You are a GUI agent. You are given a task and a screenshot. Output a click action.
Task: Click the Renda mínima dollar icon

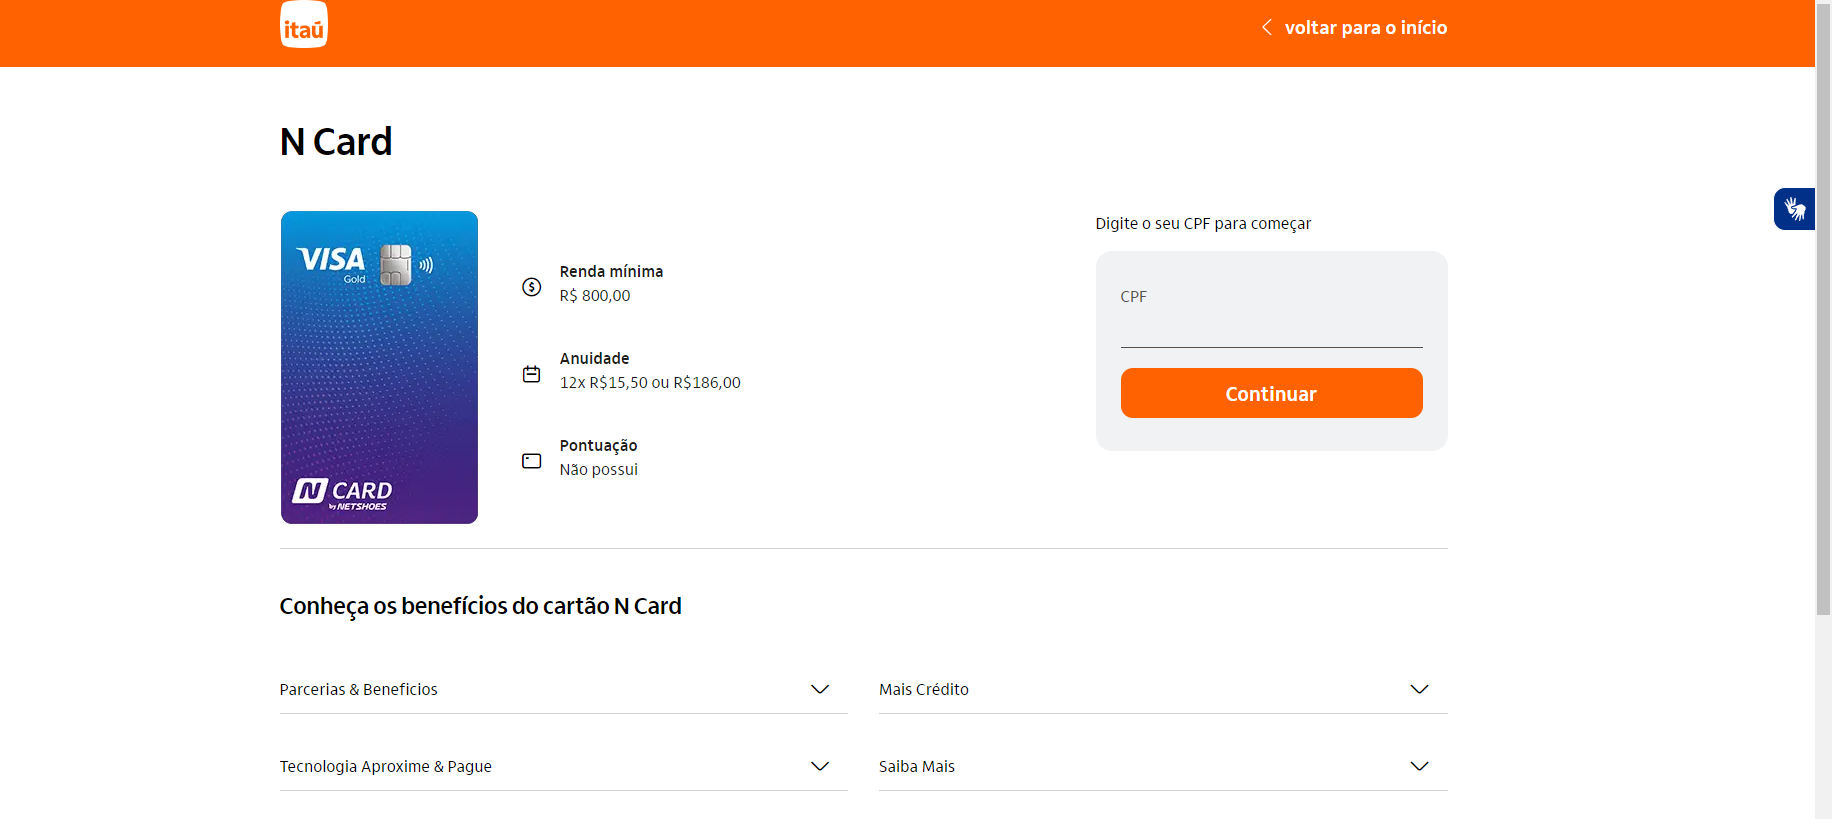point(532,287)
